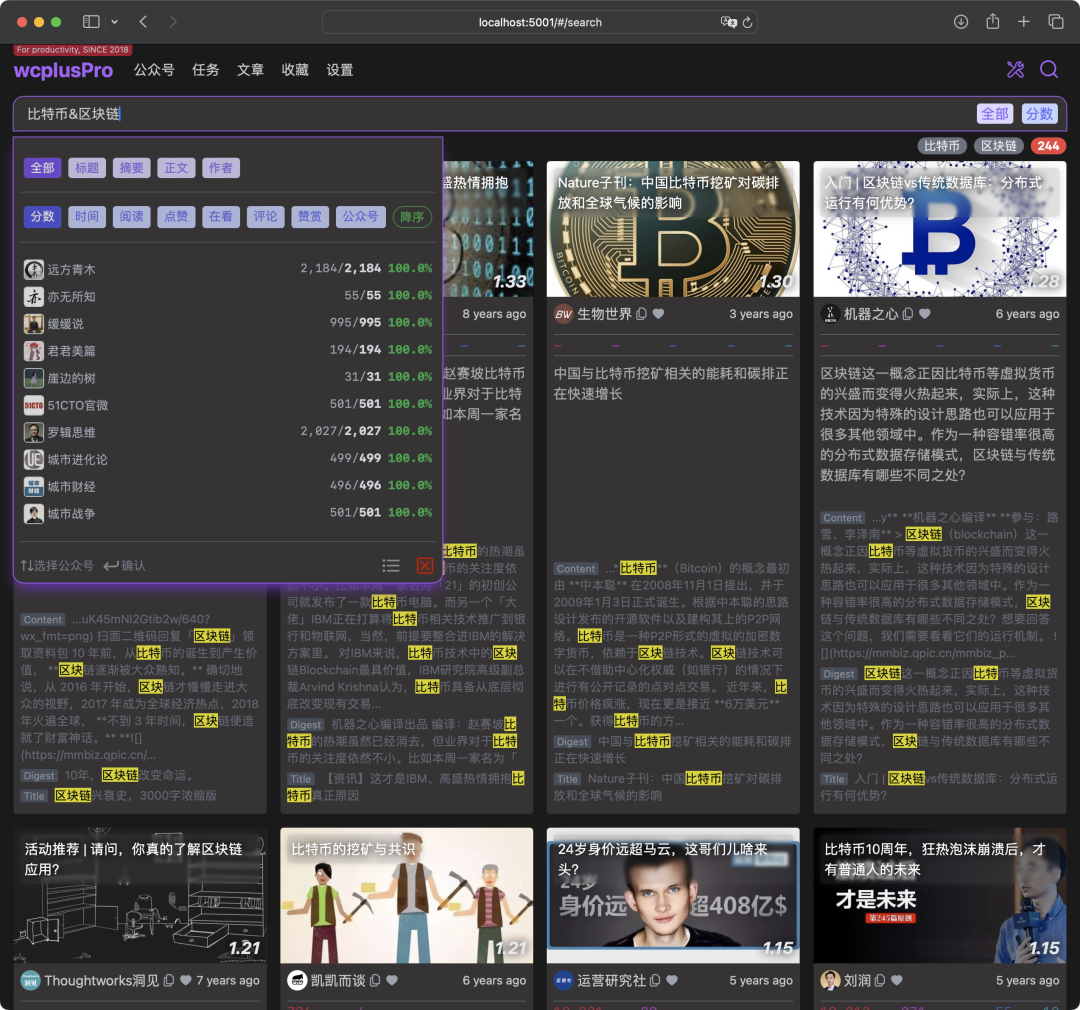Viewport: 1080px width, 1010px height.
Task: Select 正文 search scope filter
Action: point(176,168)
